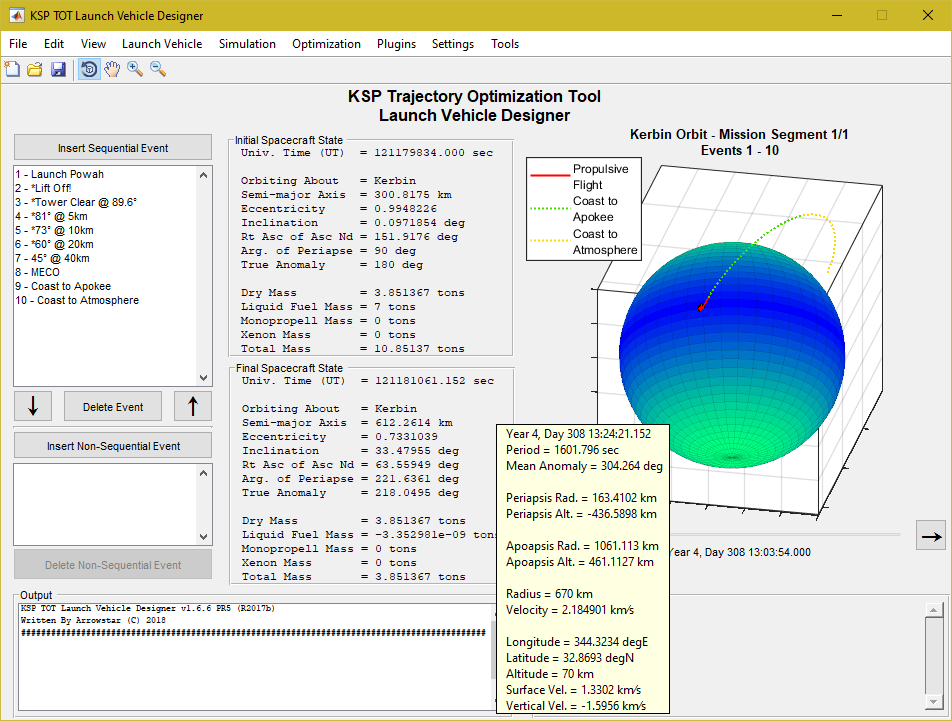Image resolution: width=952 pixels, height=721 pixels.
Task: Click the Output text area
Action: click(255, 657)
